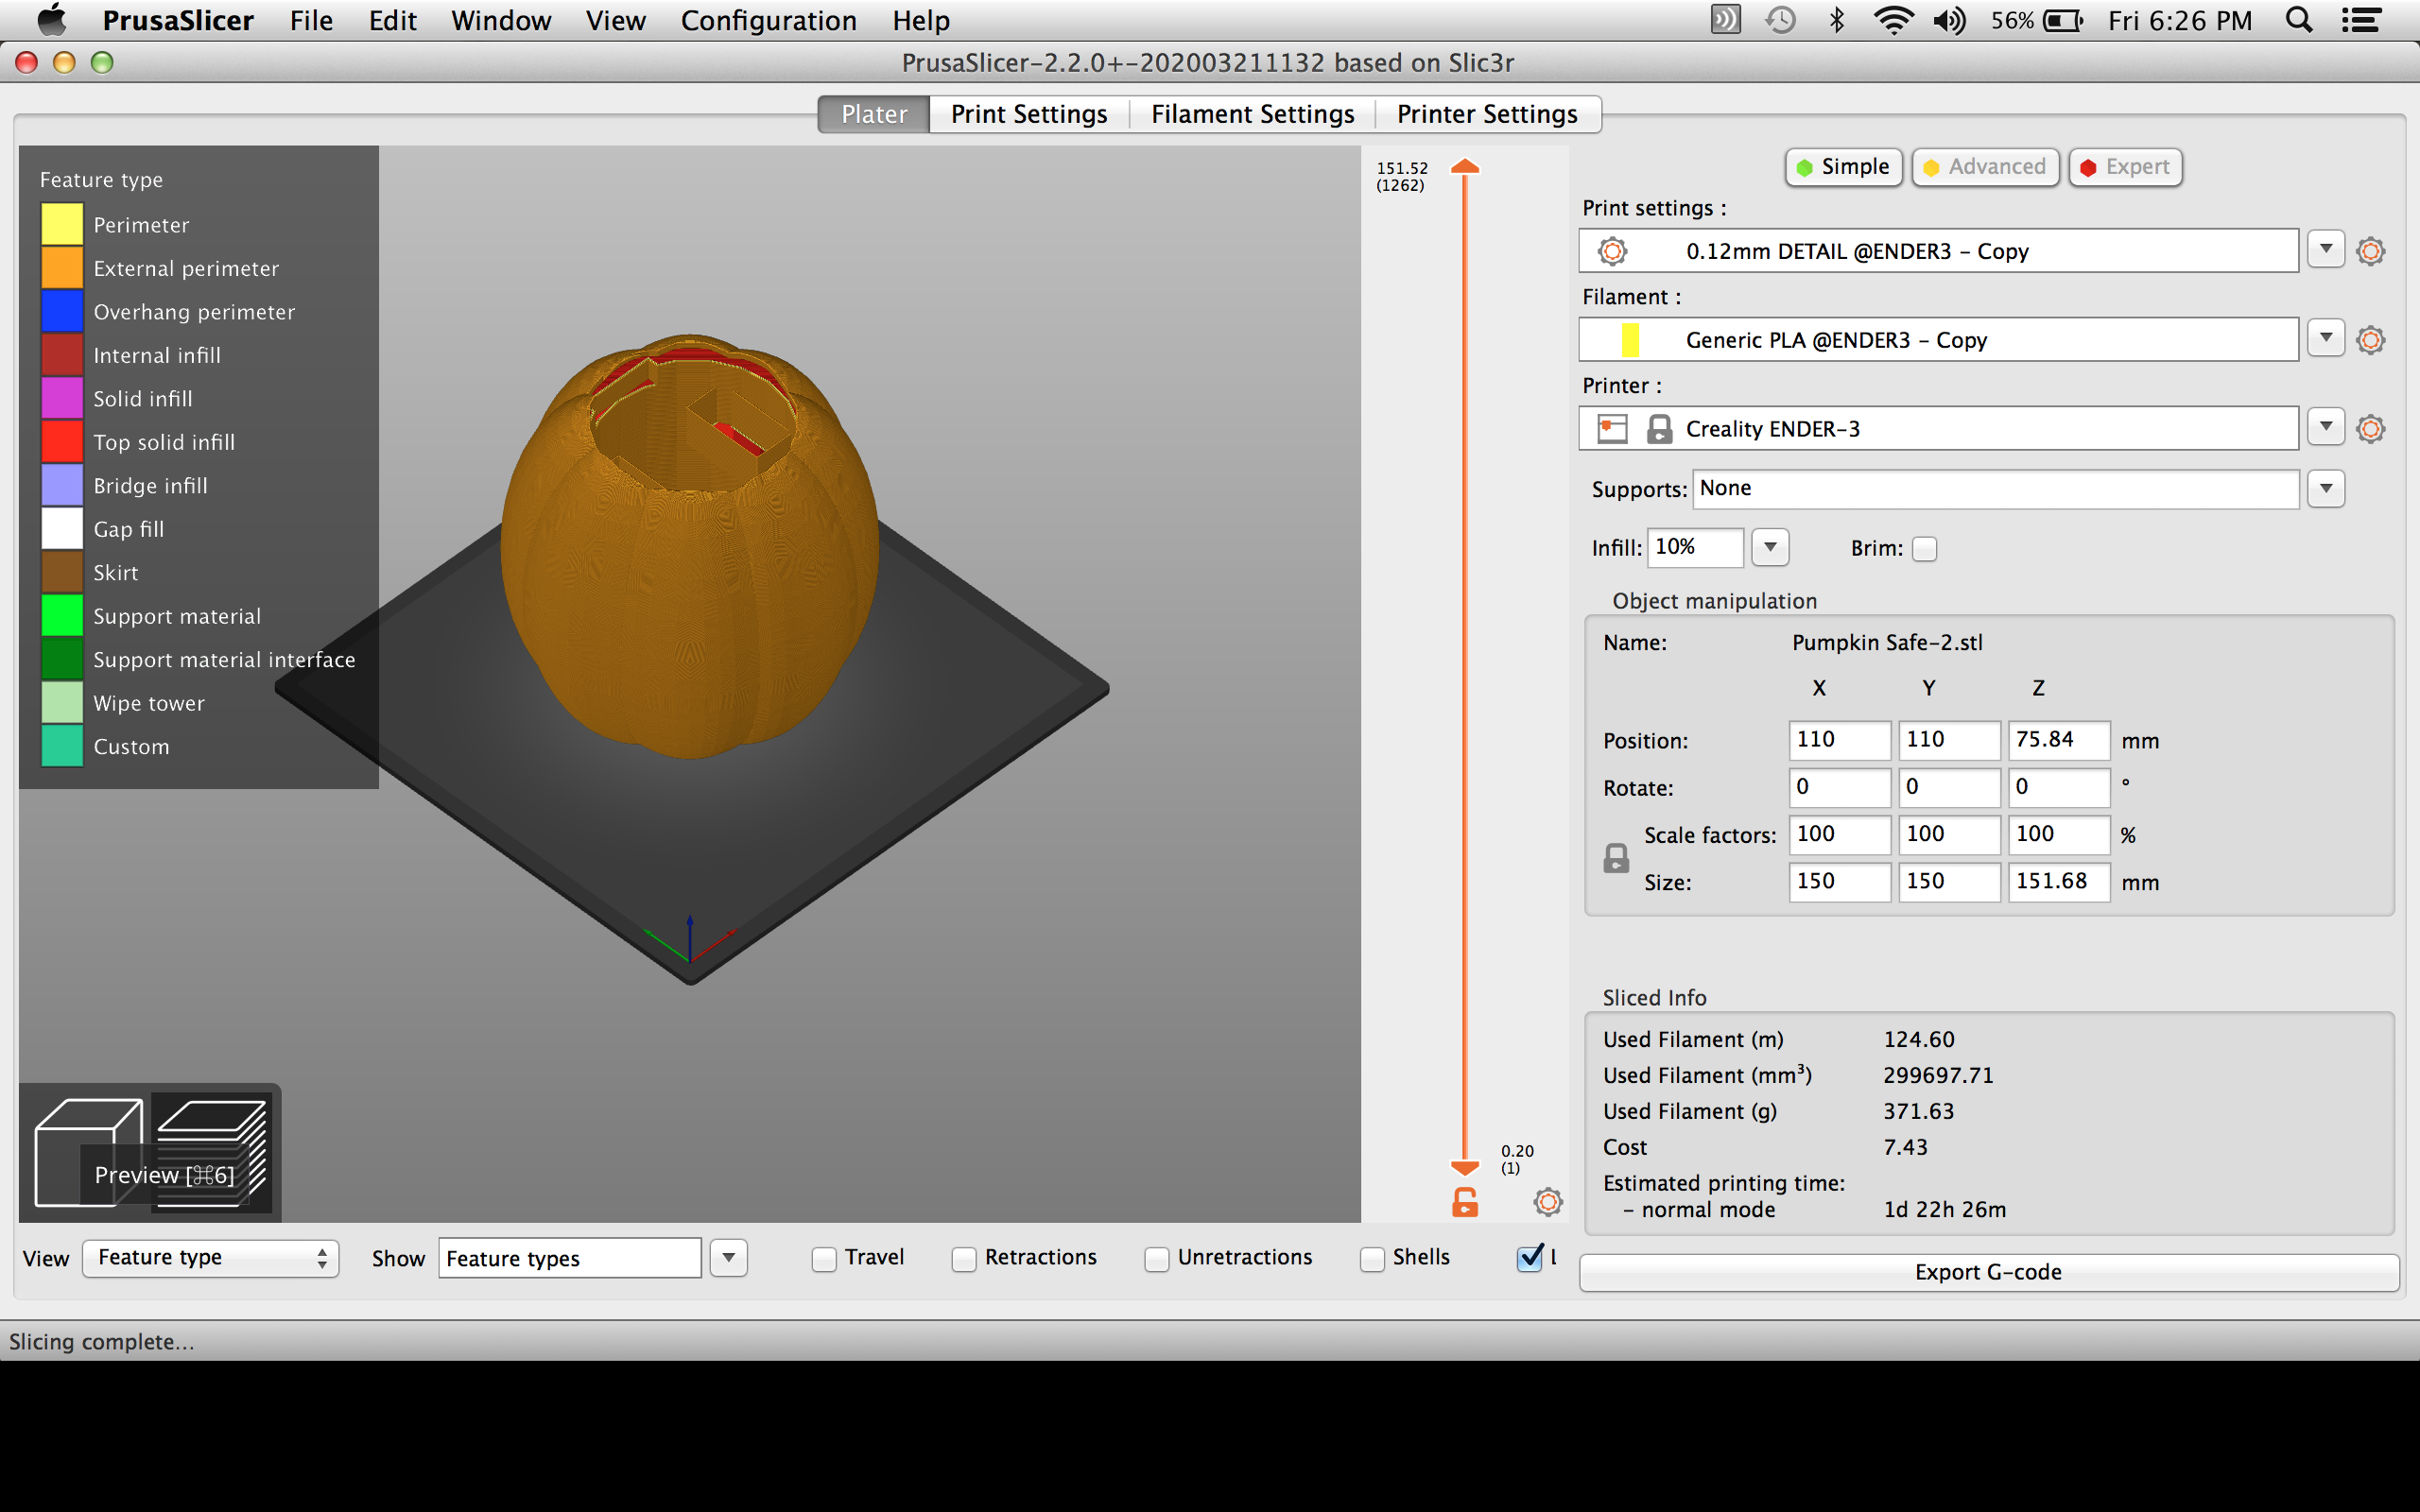Open the Creality ENDER-3 printer combo box
The width and height of the screenshot is (2420, 1512).
(1938, 429)
